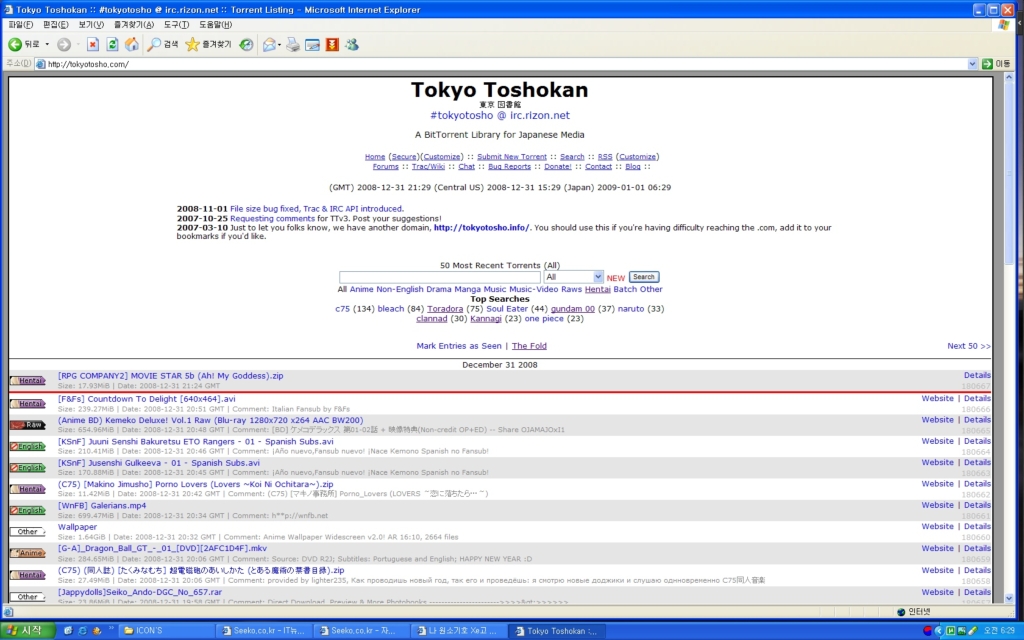Switch to ICON'S folder taskbar button
This screenshot has height=640, width=1024.
(x=167, y=630)
